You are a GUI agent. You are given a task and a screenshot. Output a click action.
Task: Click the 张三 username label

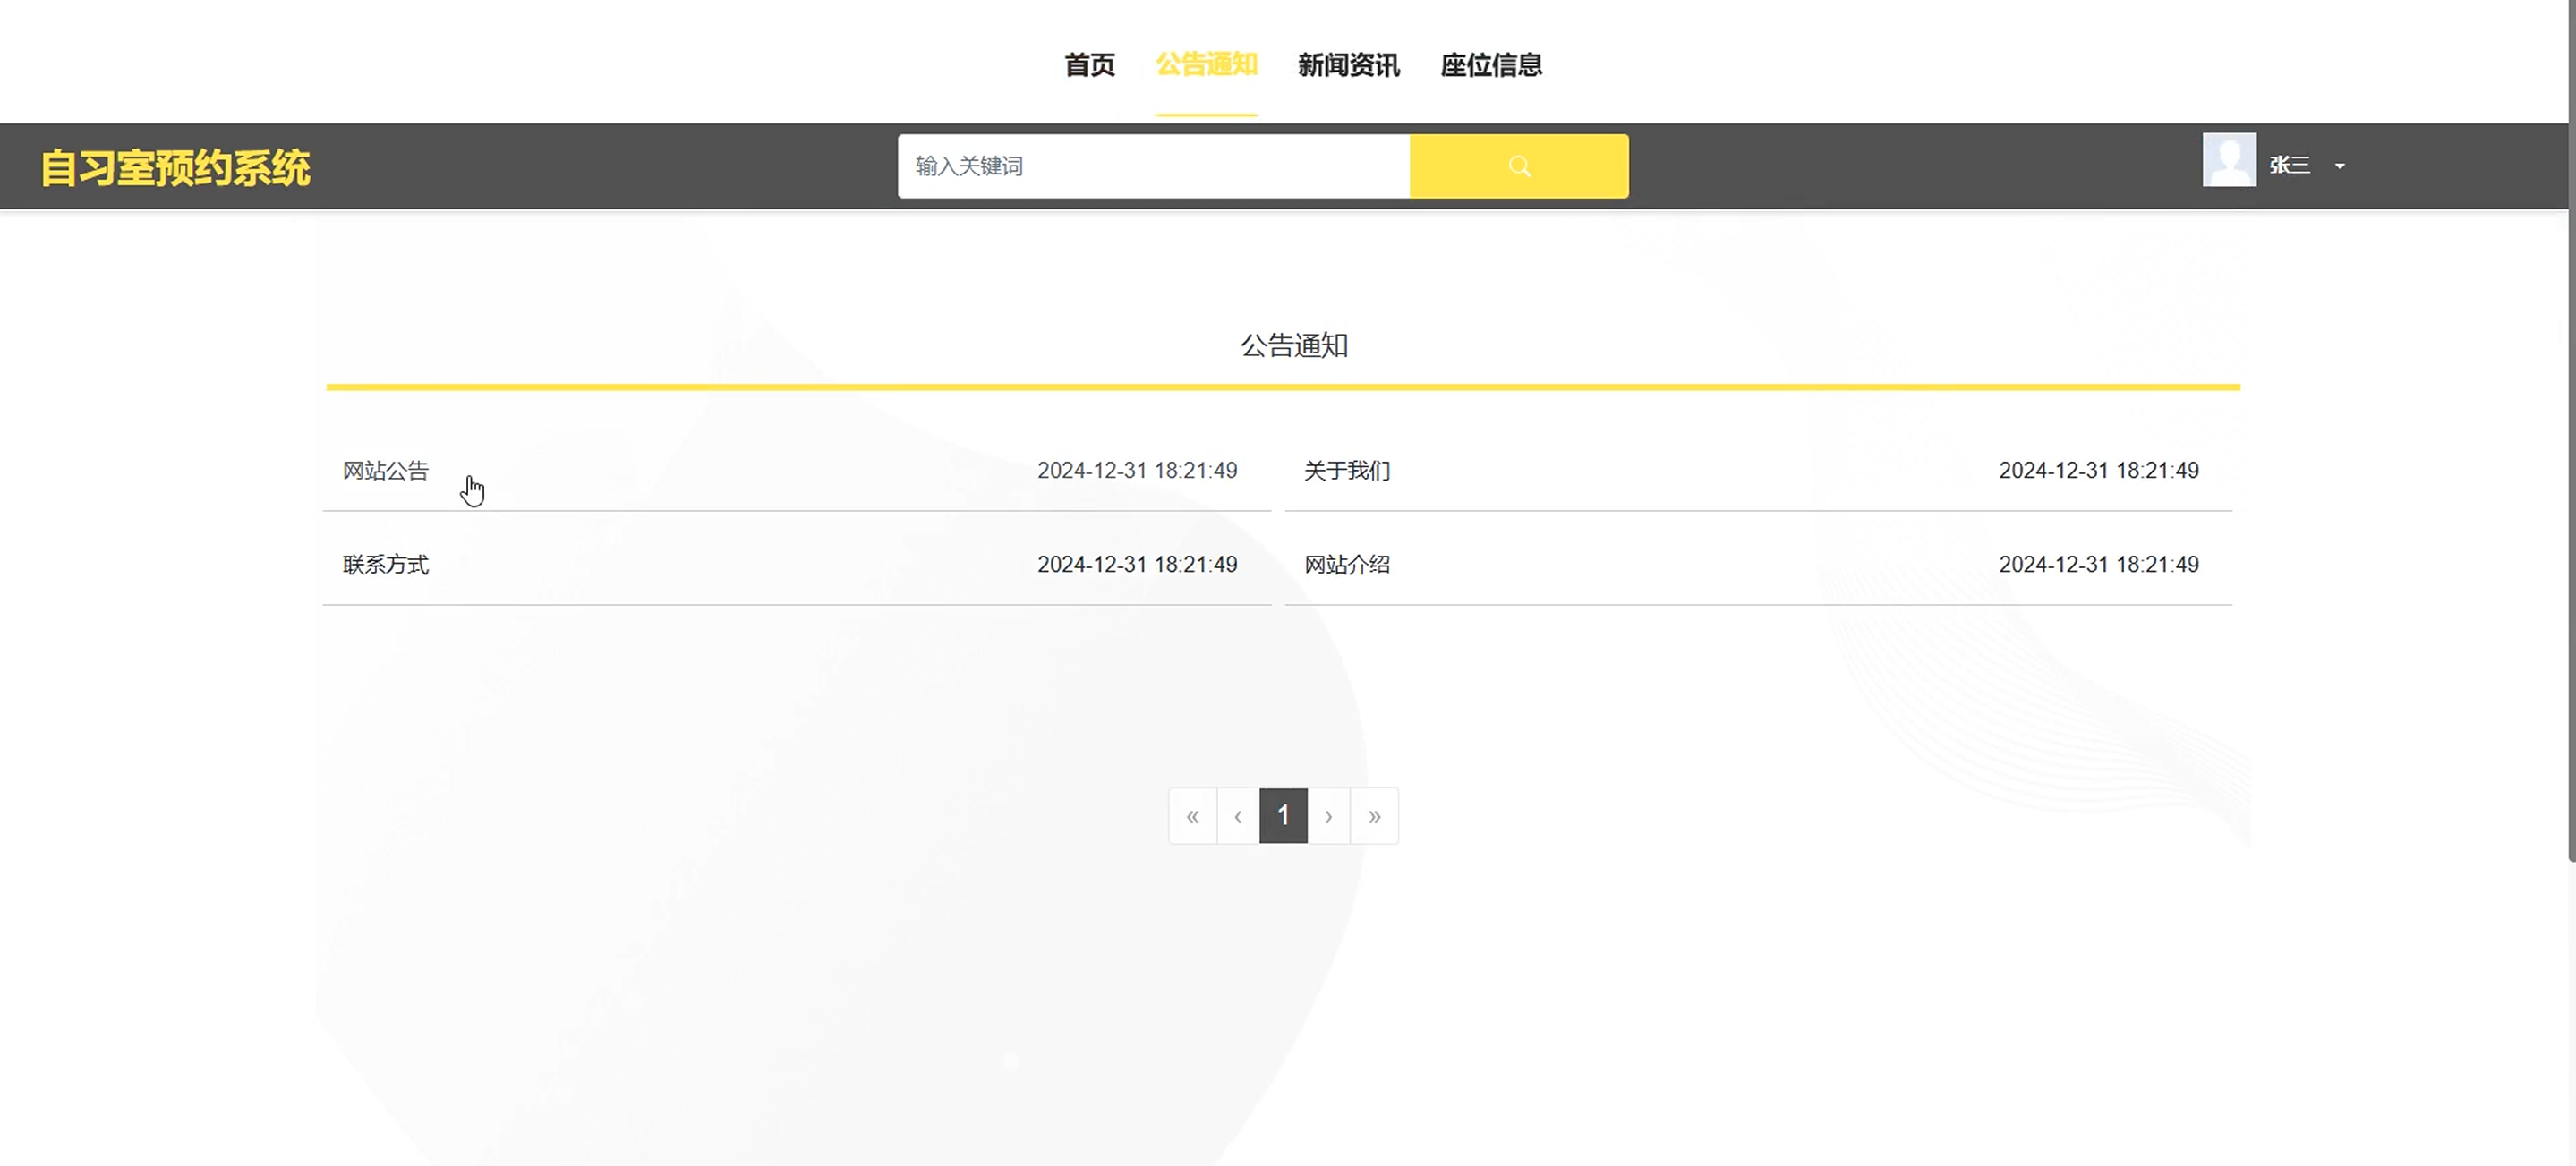click(x=2288, y=165)
